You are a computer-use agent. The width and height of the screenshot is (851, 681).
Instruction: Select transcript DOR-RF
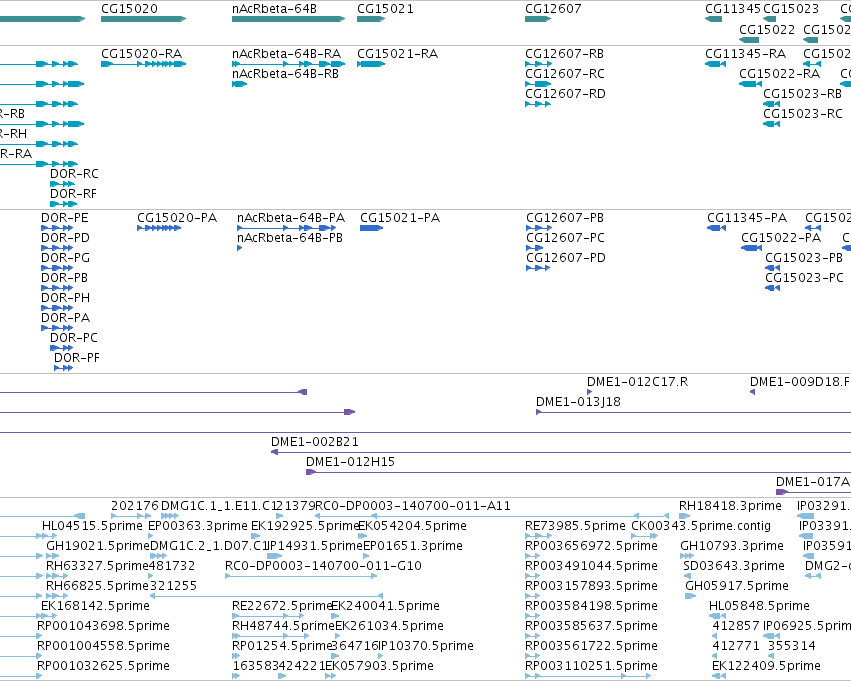63,204
